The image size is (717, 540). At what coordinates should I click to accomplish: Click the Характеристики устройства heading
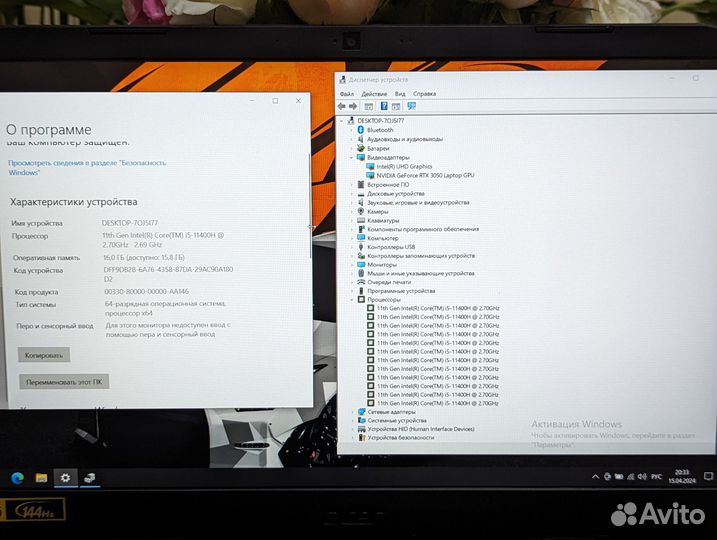click(x=74, y=202)
